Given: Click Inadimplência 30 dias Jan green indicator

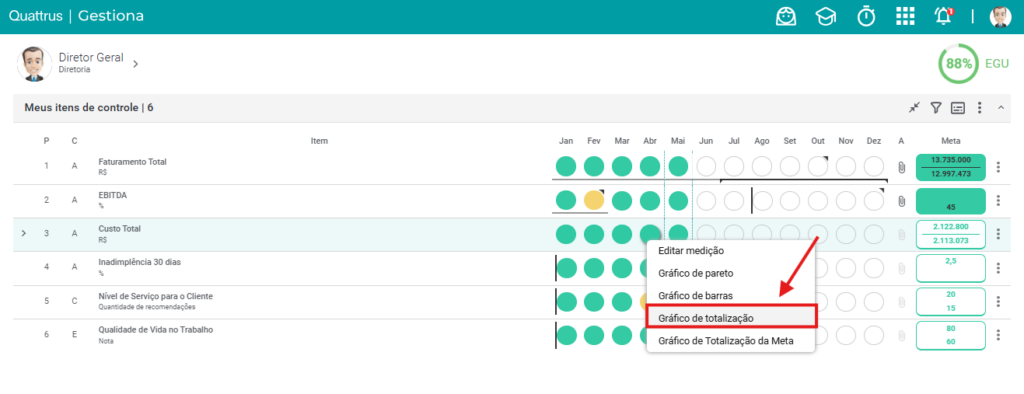Looking at the screenshot, I should [x=566, y=267].
